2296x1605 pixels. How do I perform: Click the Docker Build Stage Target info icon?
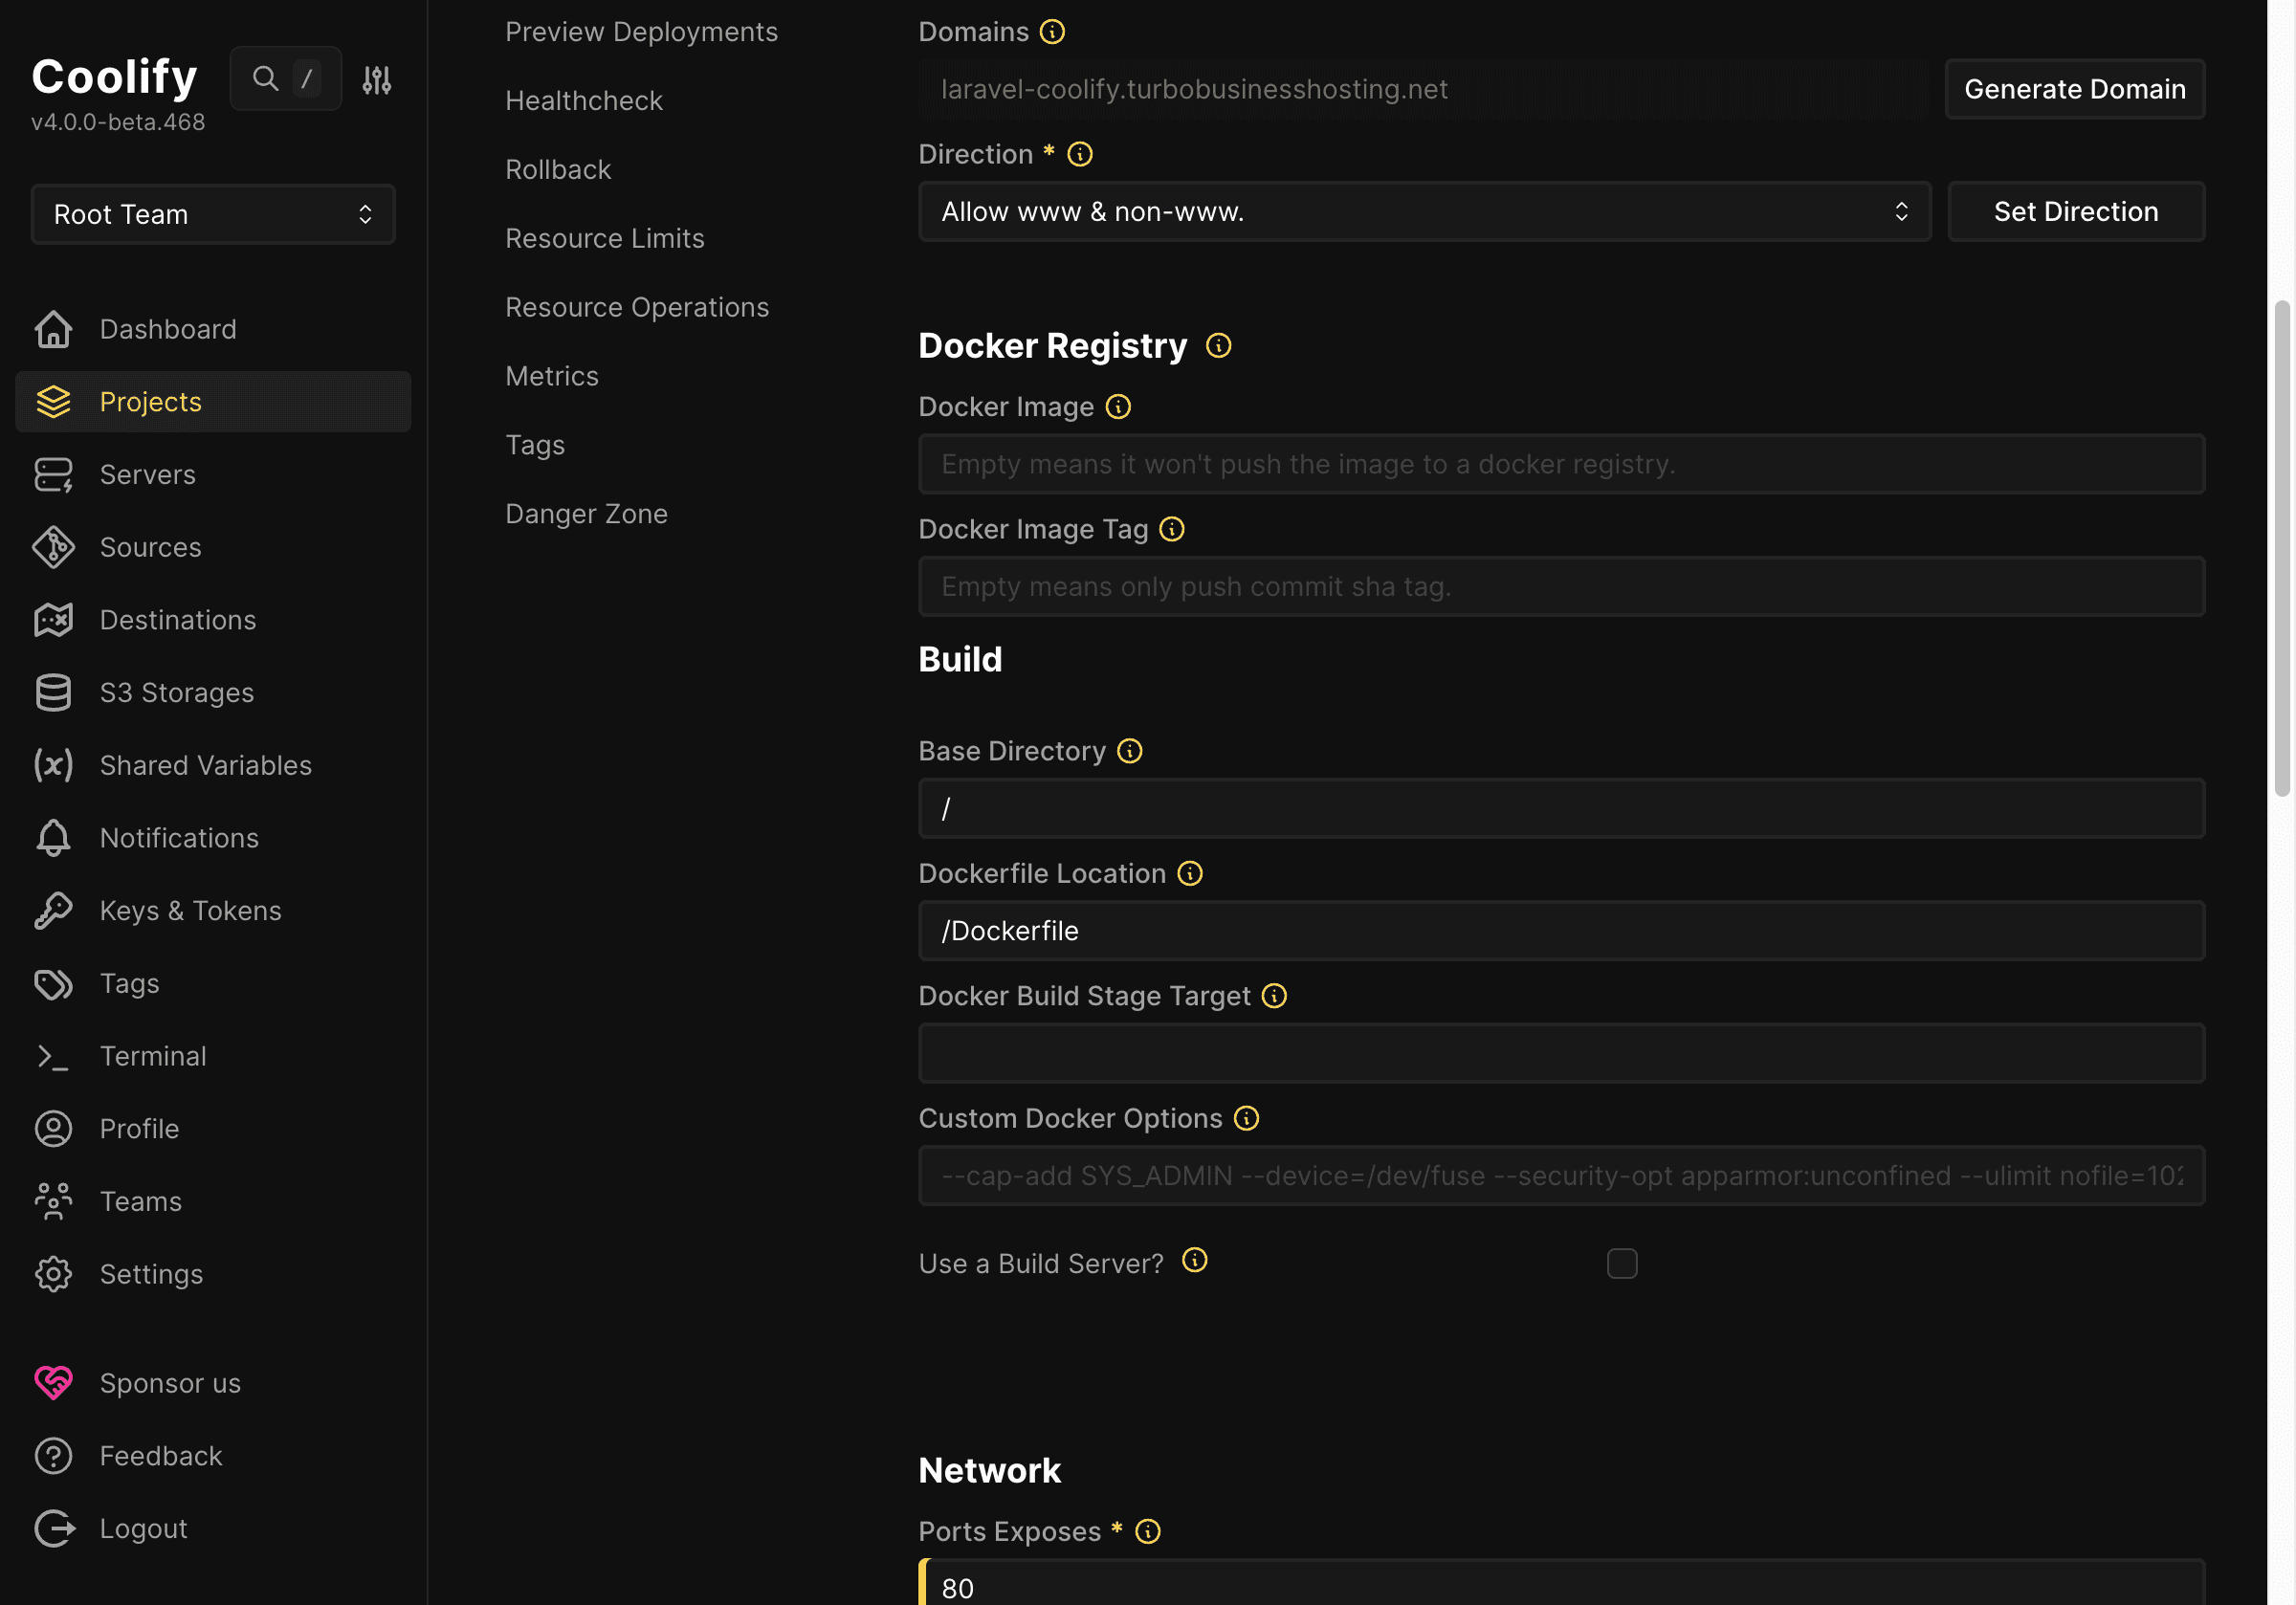tap(1274, 996)
